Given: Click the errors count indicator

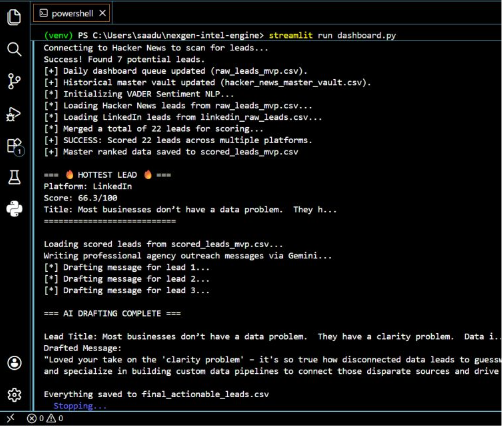Looking at the screenshot, I should tap(35, 418).
